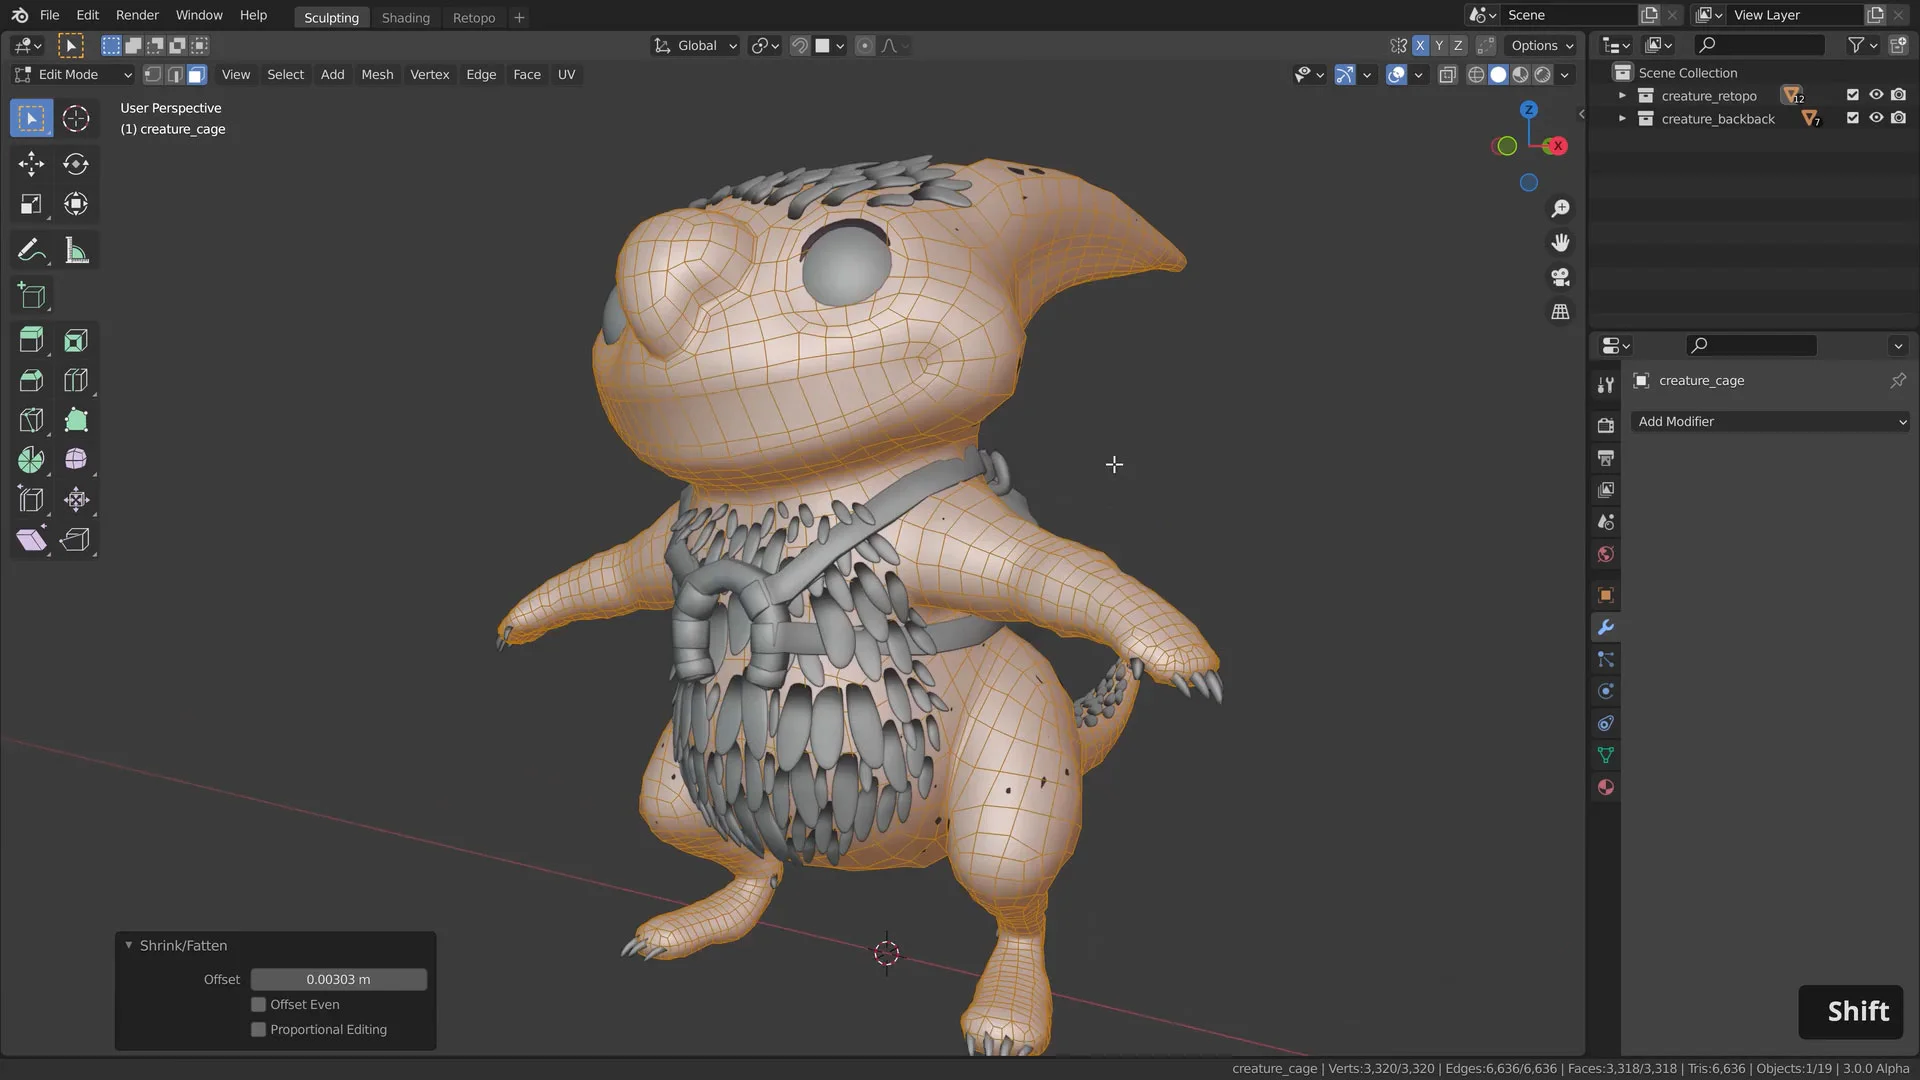The width and height of the screenshot is (1920, 1080).
Task: Click the outliner search field
Action: click(x=1759, y=45)
